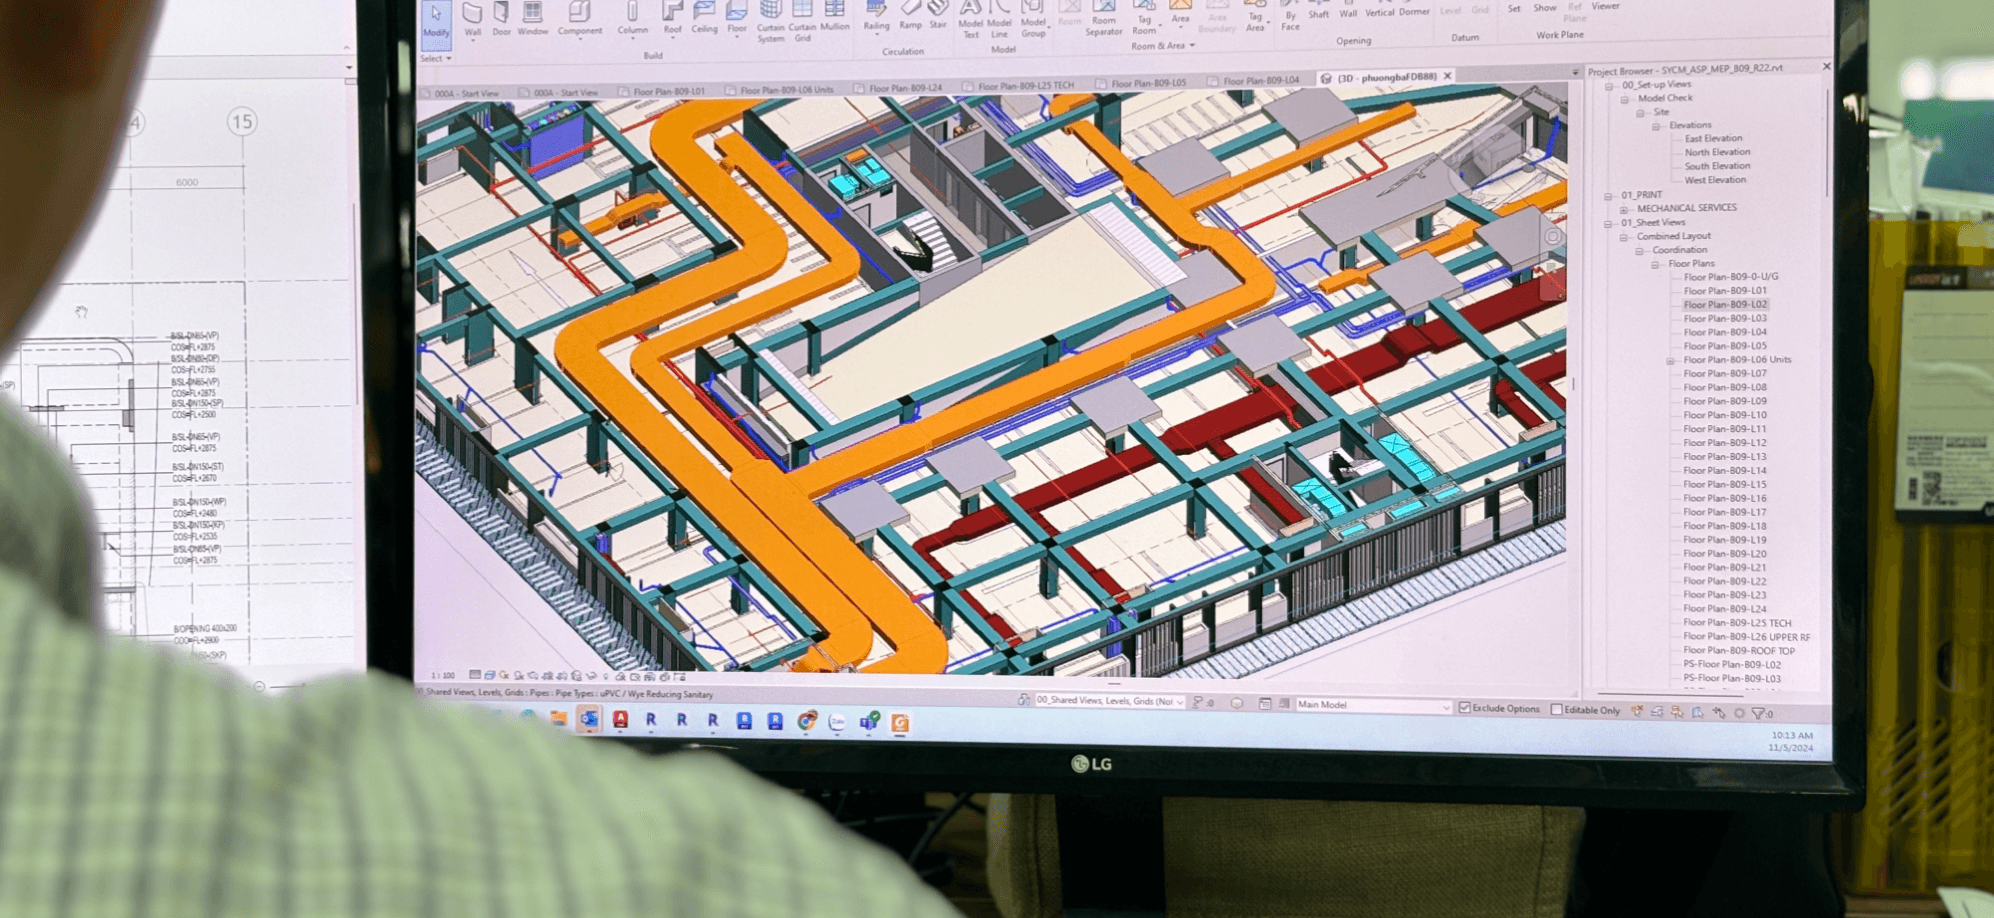Open the Model Group tool
Viewport: 1994px width, 918px height.
click(1034, 20)
